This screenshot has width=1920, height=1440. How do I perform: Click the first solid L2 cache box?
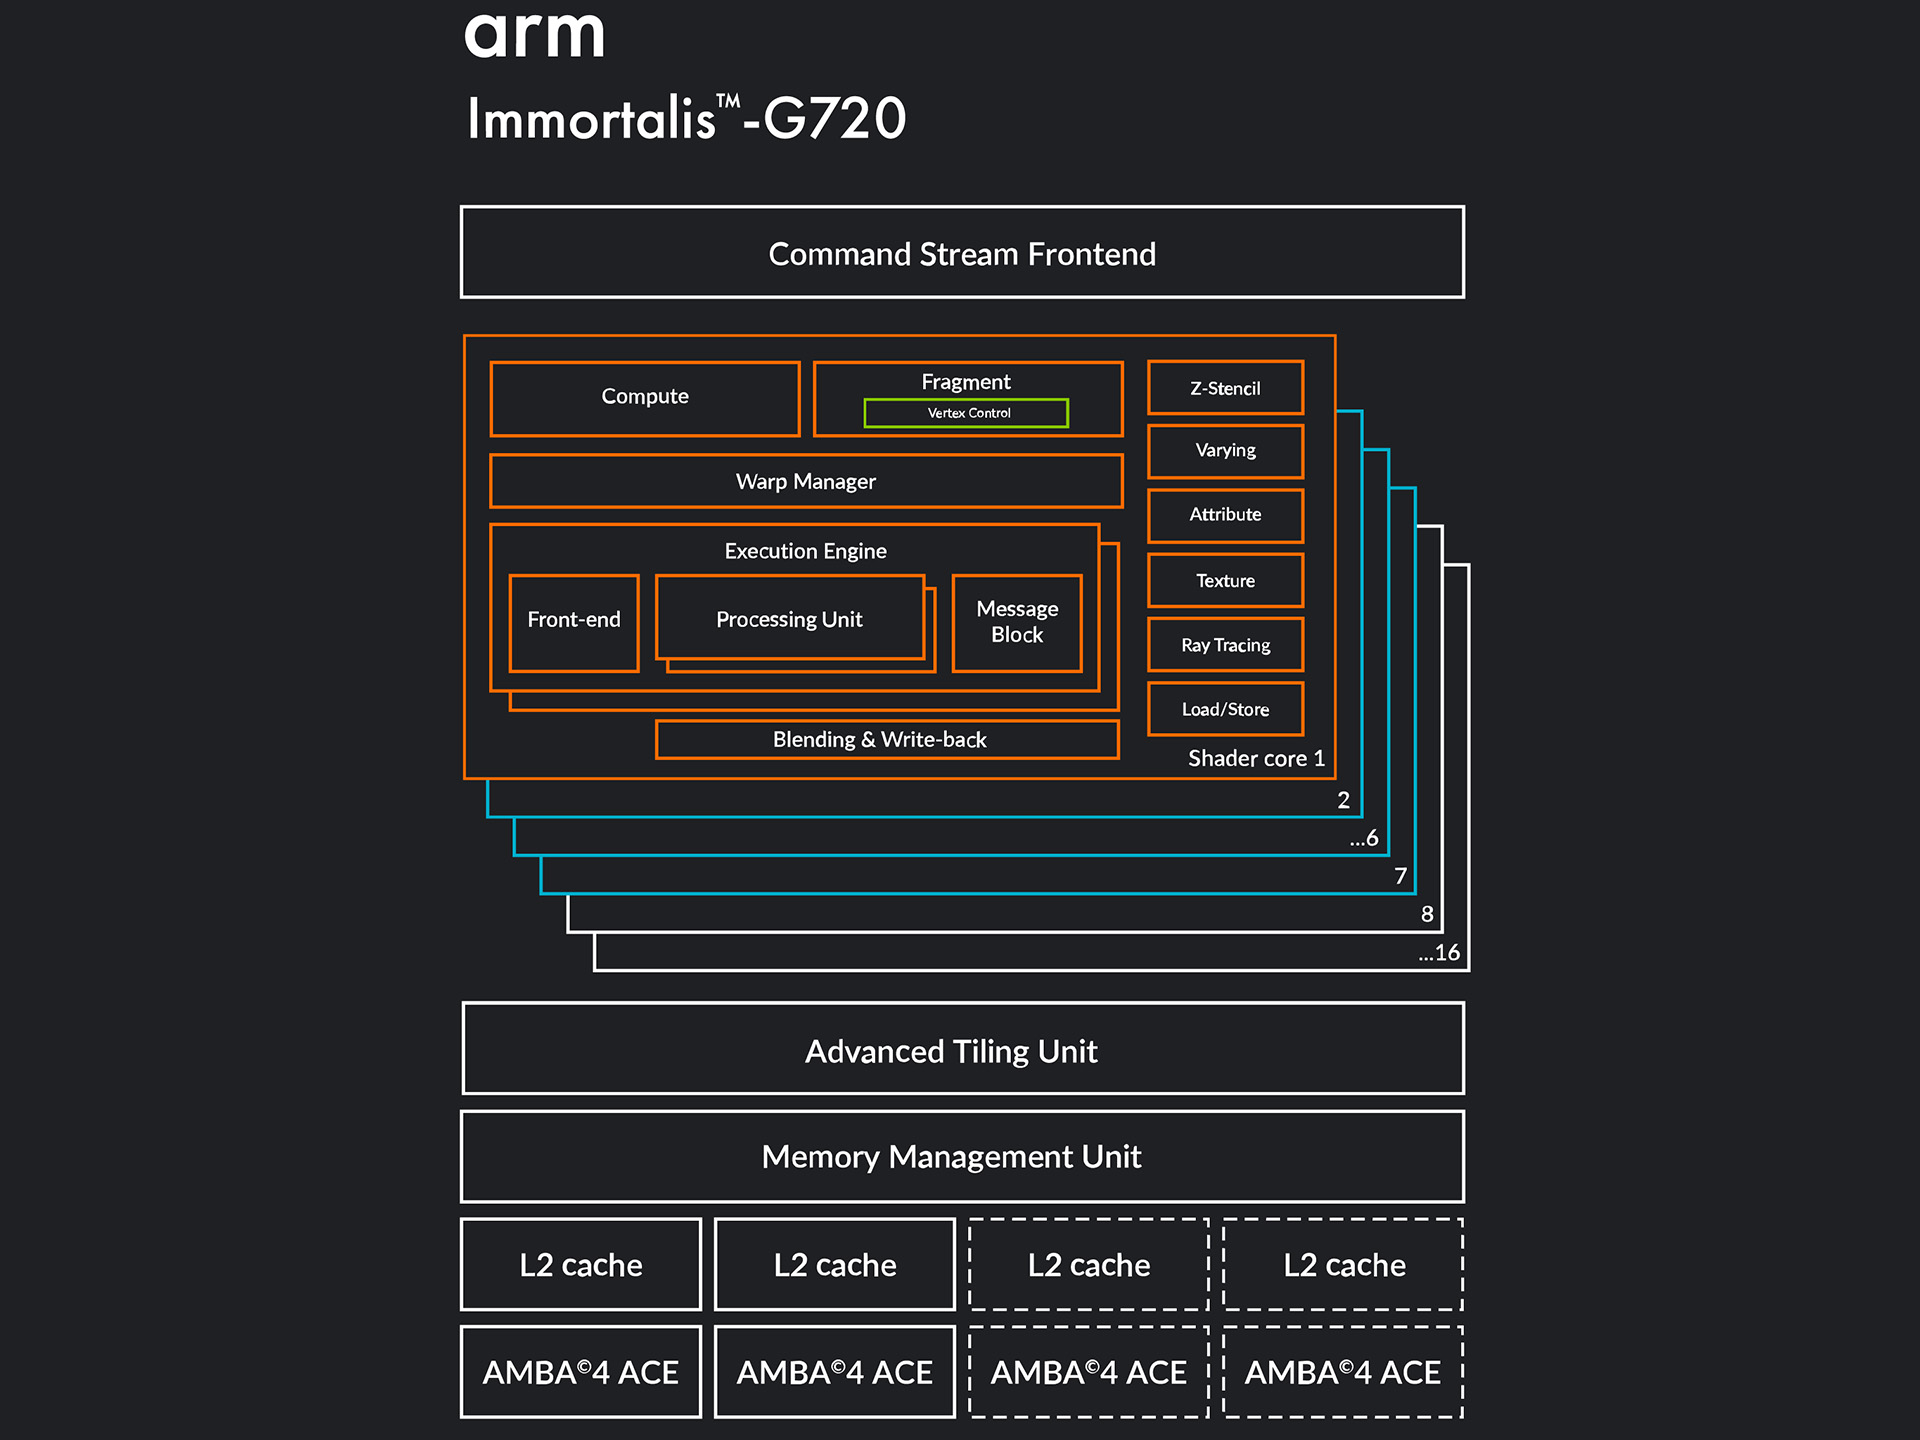pyautogui.click(x=581, y=1265)
